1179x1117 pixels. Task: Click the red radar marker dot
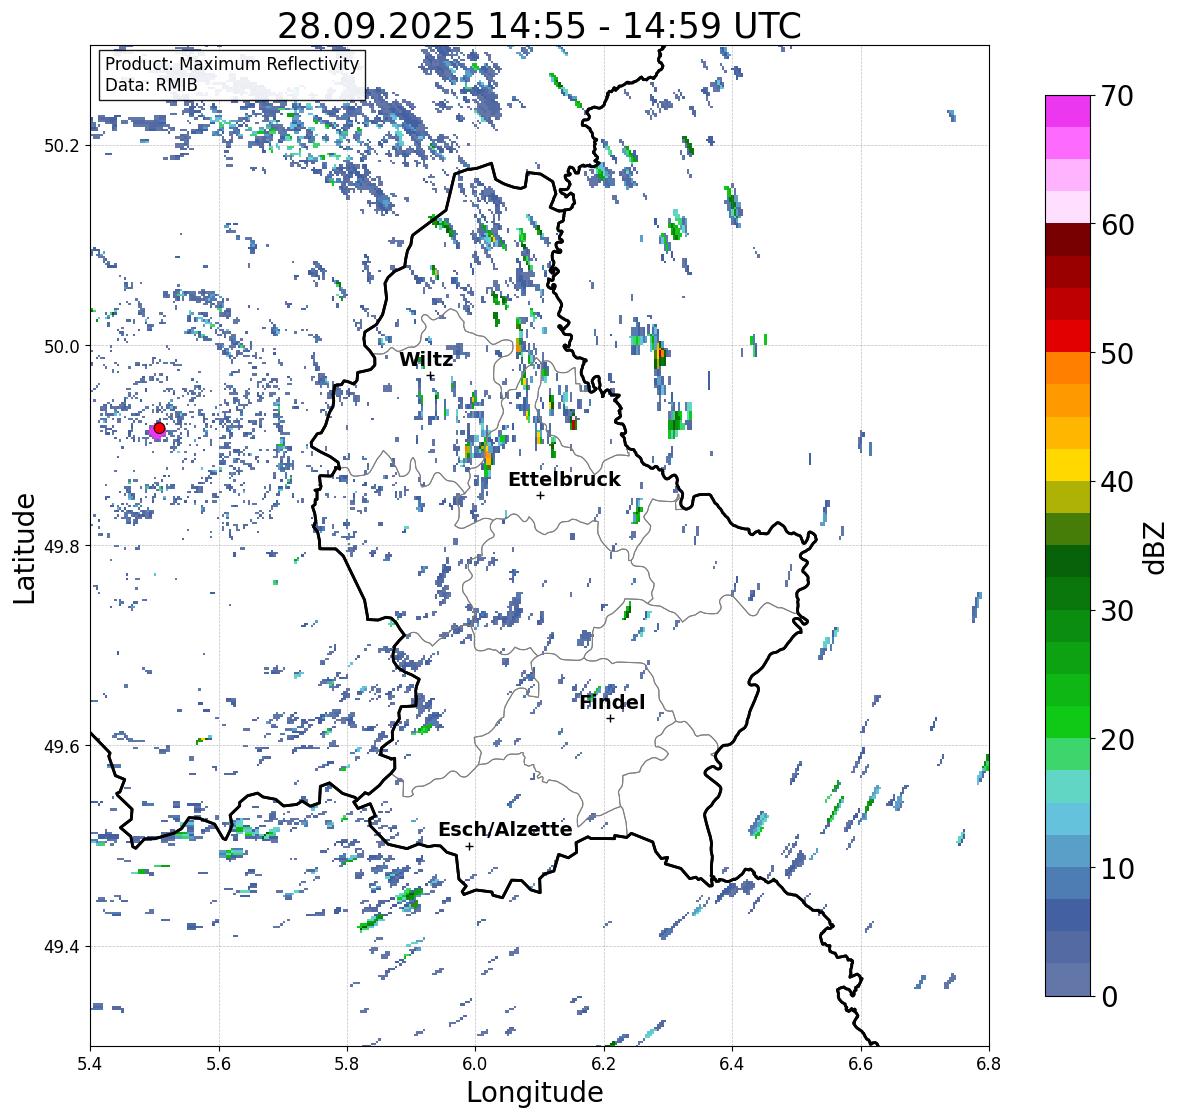coord(159,428)
